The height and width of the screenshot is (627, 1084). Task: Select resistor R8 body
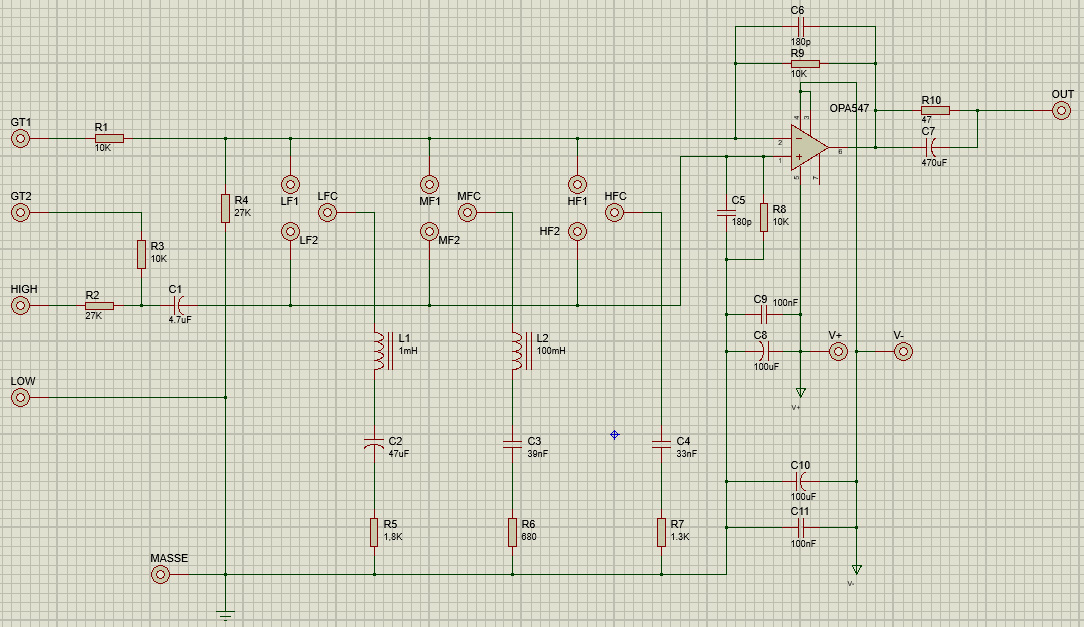coord(764,217)
